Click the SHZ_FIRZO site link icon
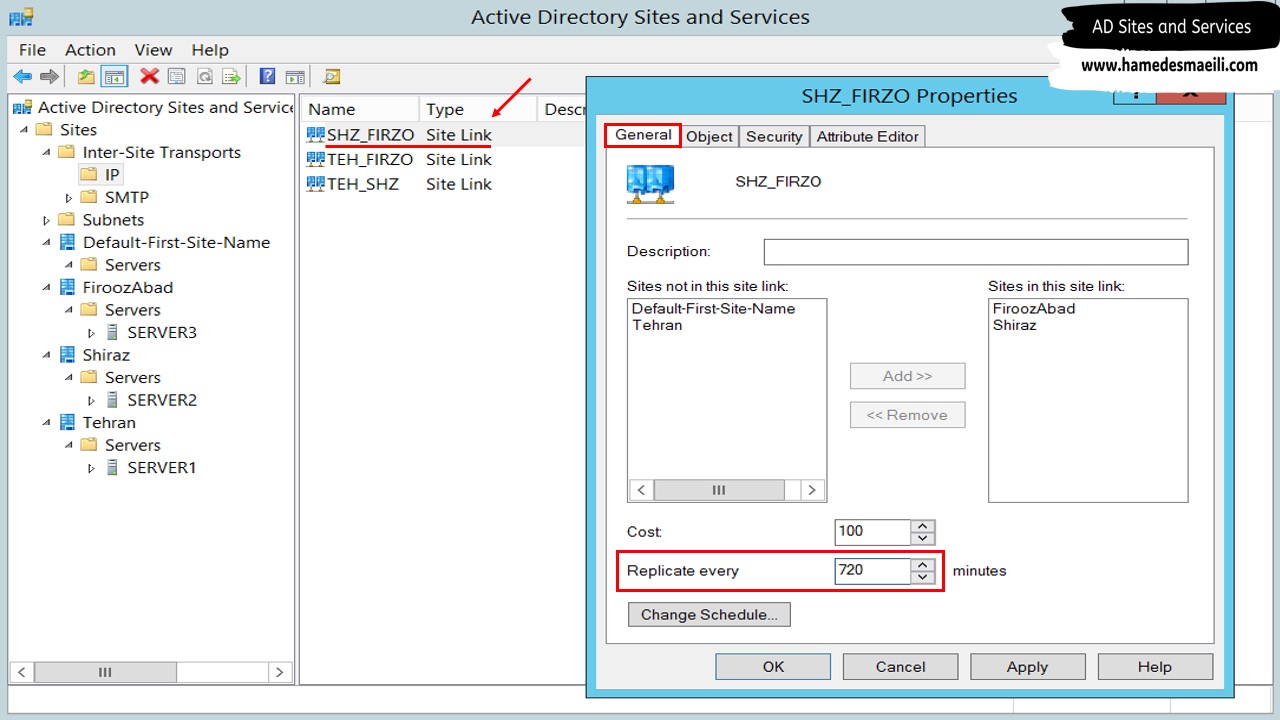This screenshot has width=1280, height=720. pyautogui.click(x=316, y=135)
